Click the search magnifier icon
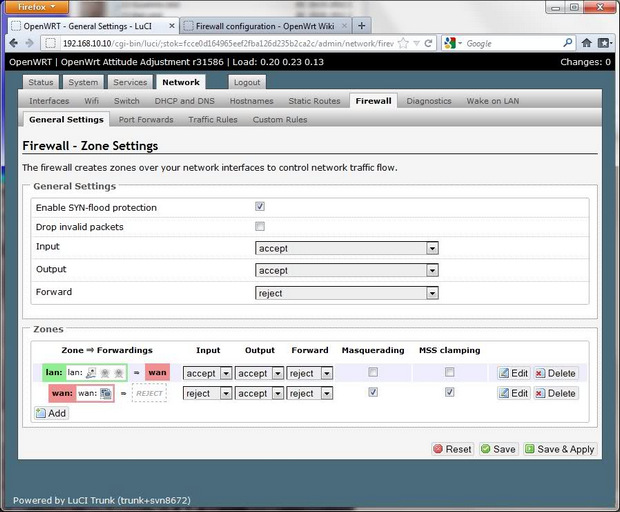This screenshot has height=512, width=620. click(567, 42)
